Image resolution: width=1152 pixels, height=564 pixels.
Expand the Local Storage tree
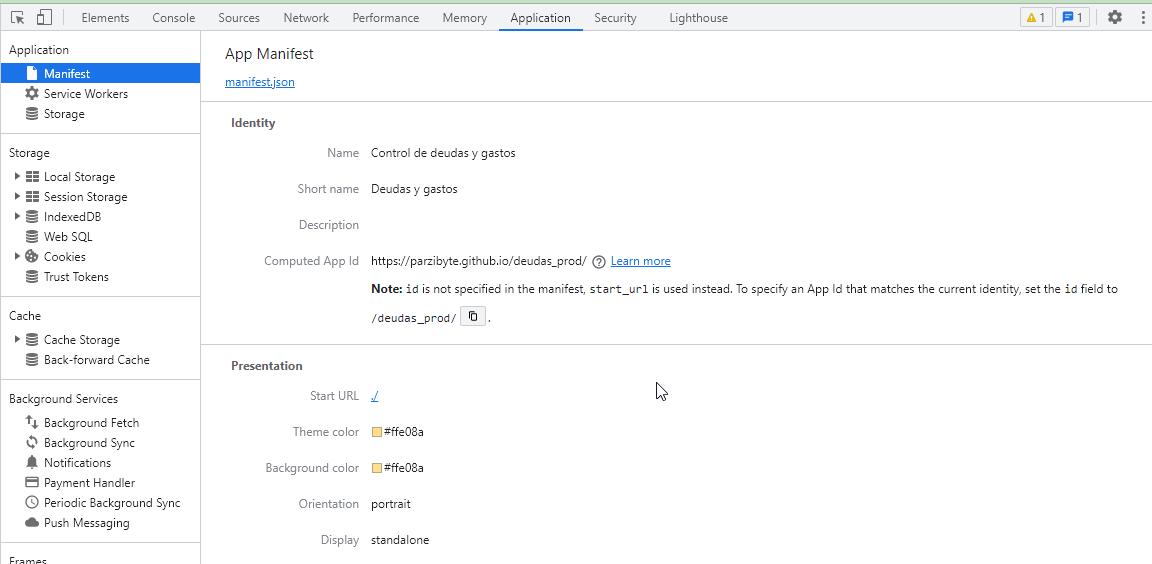[17, 177]
